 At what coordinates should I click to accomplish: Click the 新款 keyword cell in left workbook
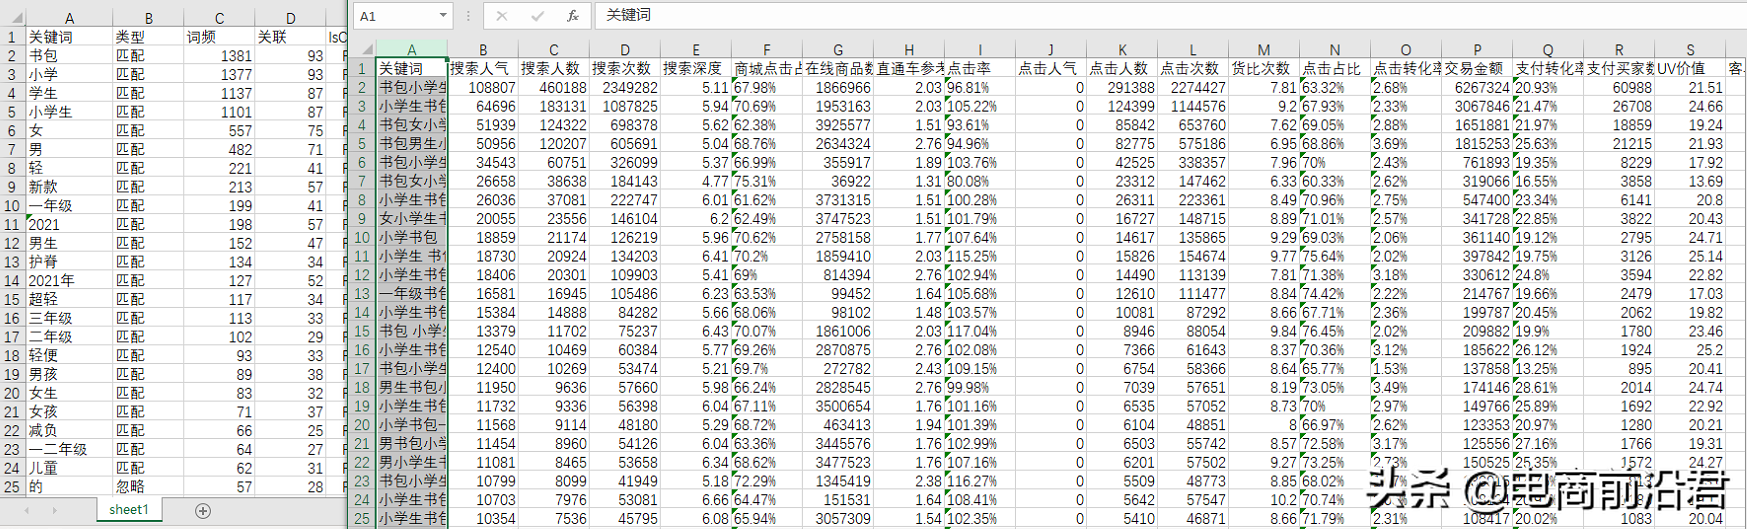click(x=69, y=187)
